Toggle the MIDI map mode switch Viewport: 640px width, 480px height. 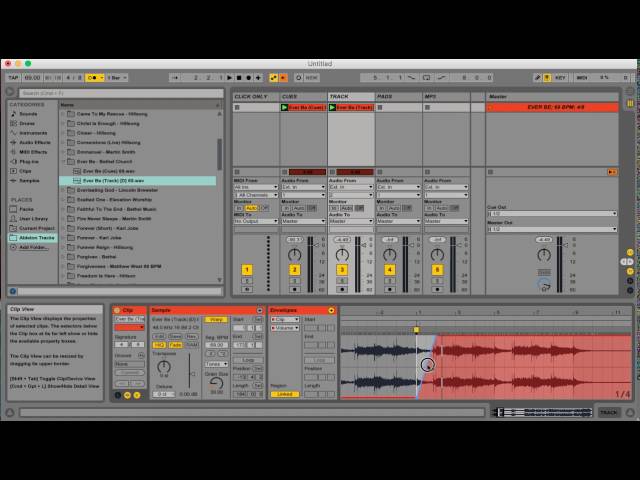(x=582, y=78)
